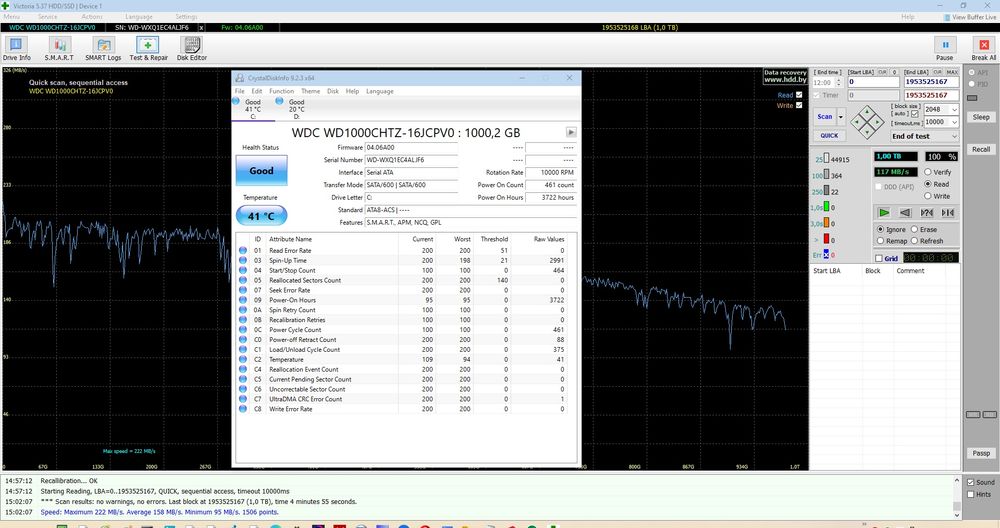Select drive C: Good 41°C in CrystalDiskInfo

click(x=253, y=108)
